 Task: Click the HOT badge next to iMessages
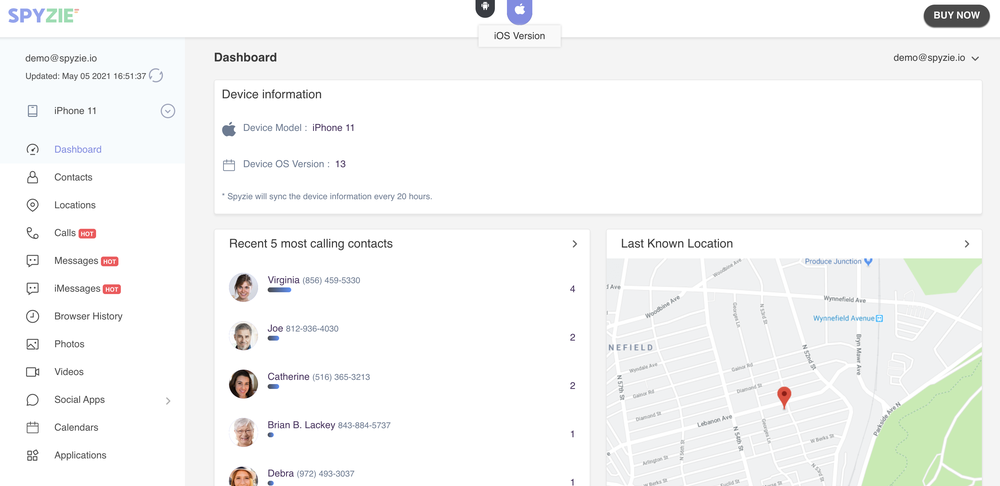click(112, 290)
